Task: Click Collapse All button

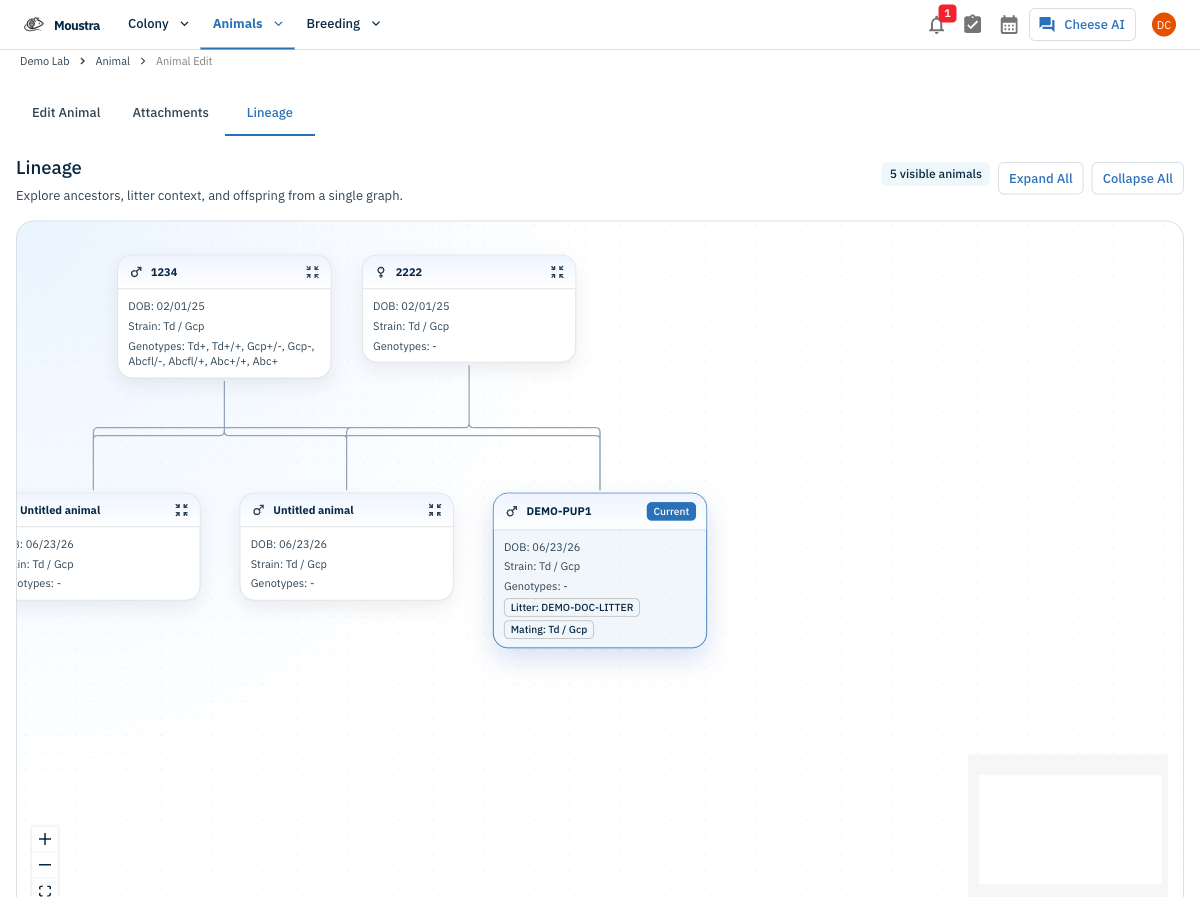Action: point(1138,178)
